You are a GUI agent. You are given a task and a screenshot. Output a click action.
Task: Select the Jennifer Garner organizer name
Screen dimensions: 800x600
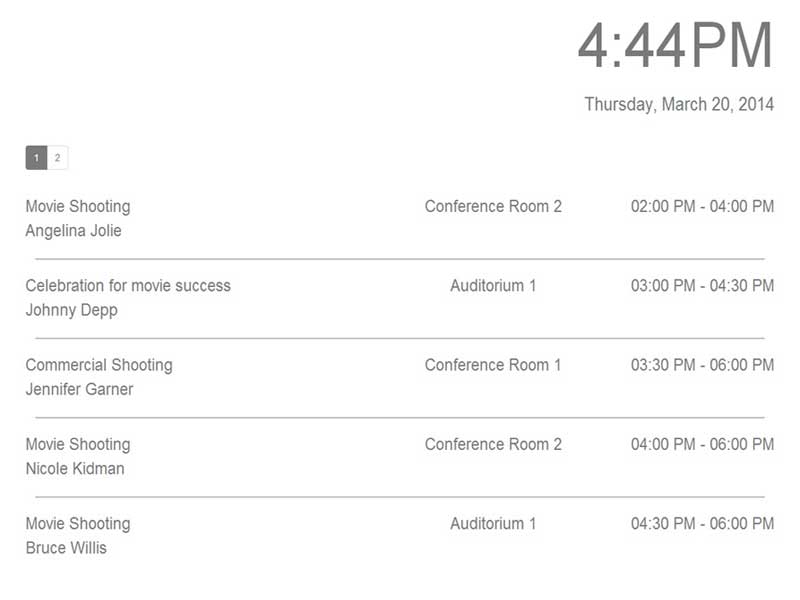79,389
